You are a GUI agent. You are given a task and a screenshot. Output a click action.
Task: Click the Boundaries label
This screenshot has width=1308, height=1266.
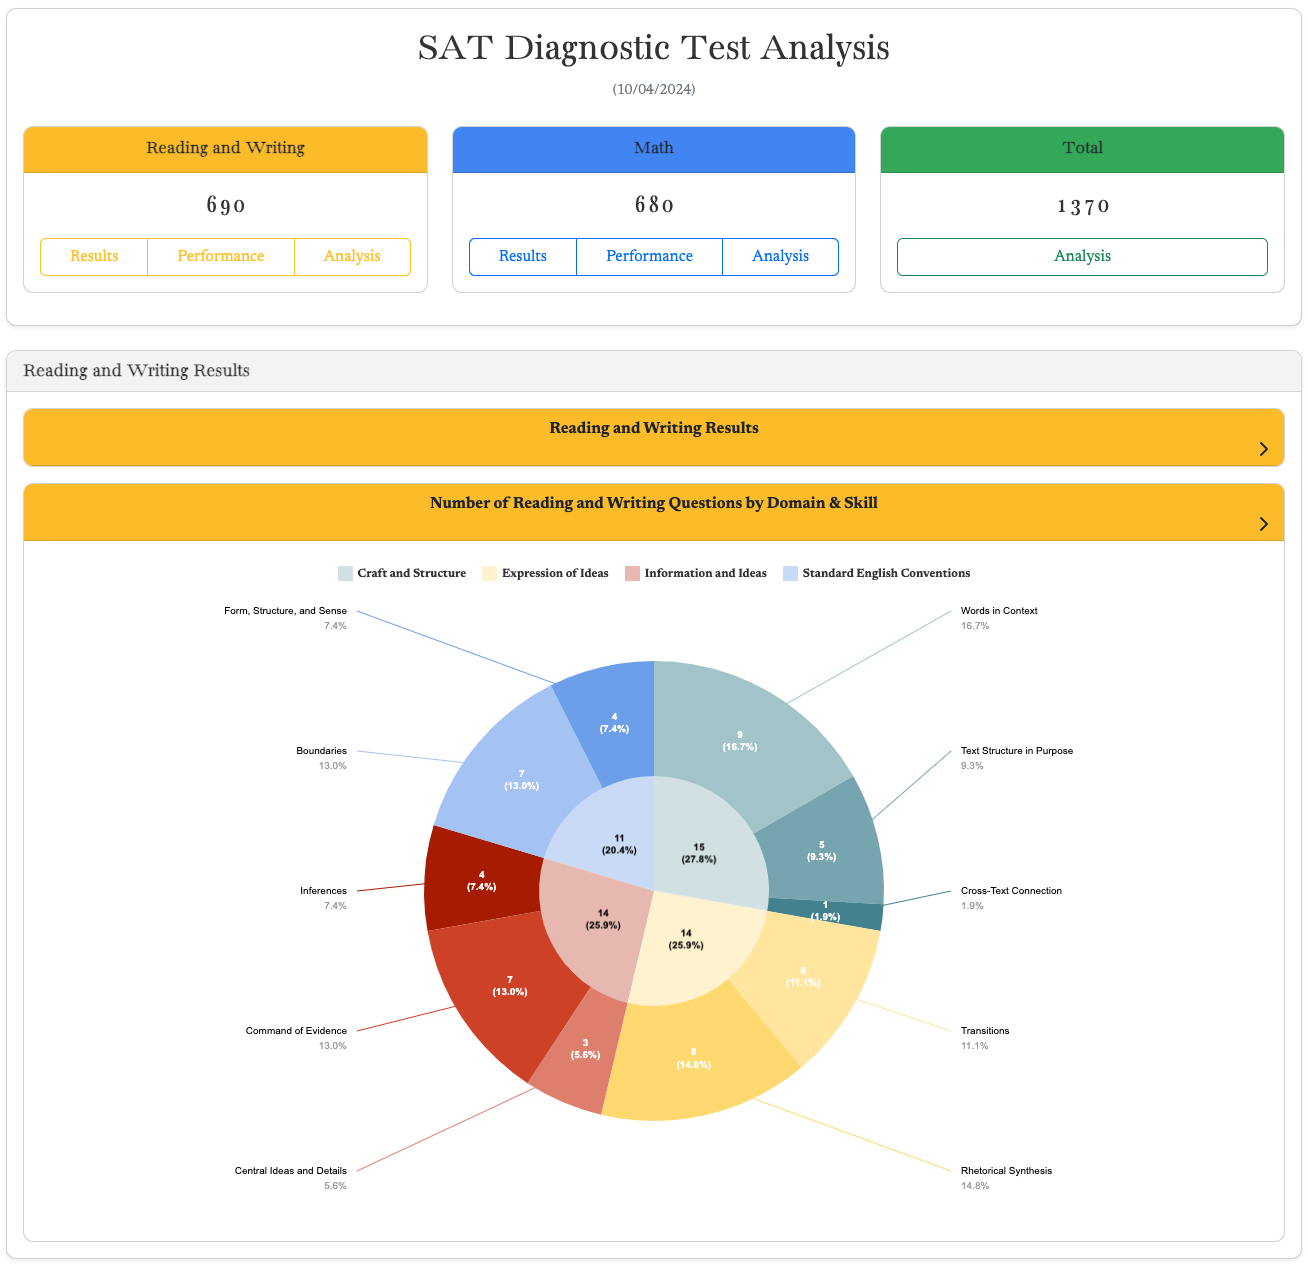[x=321, y=750]
